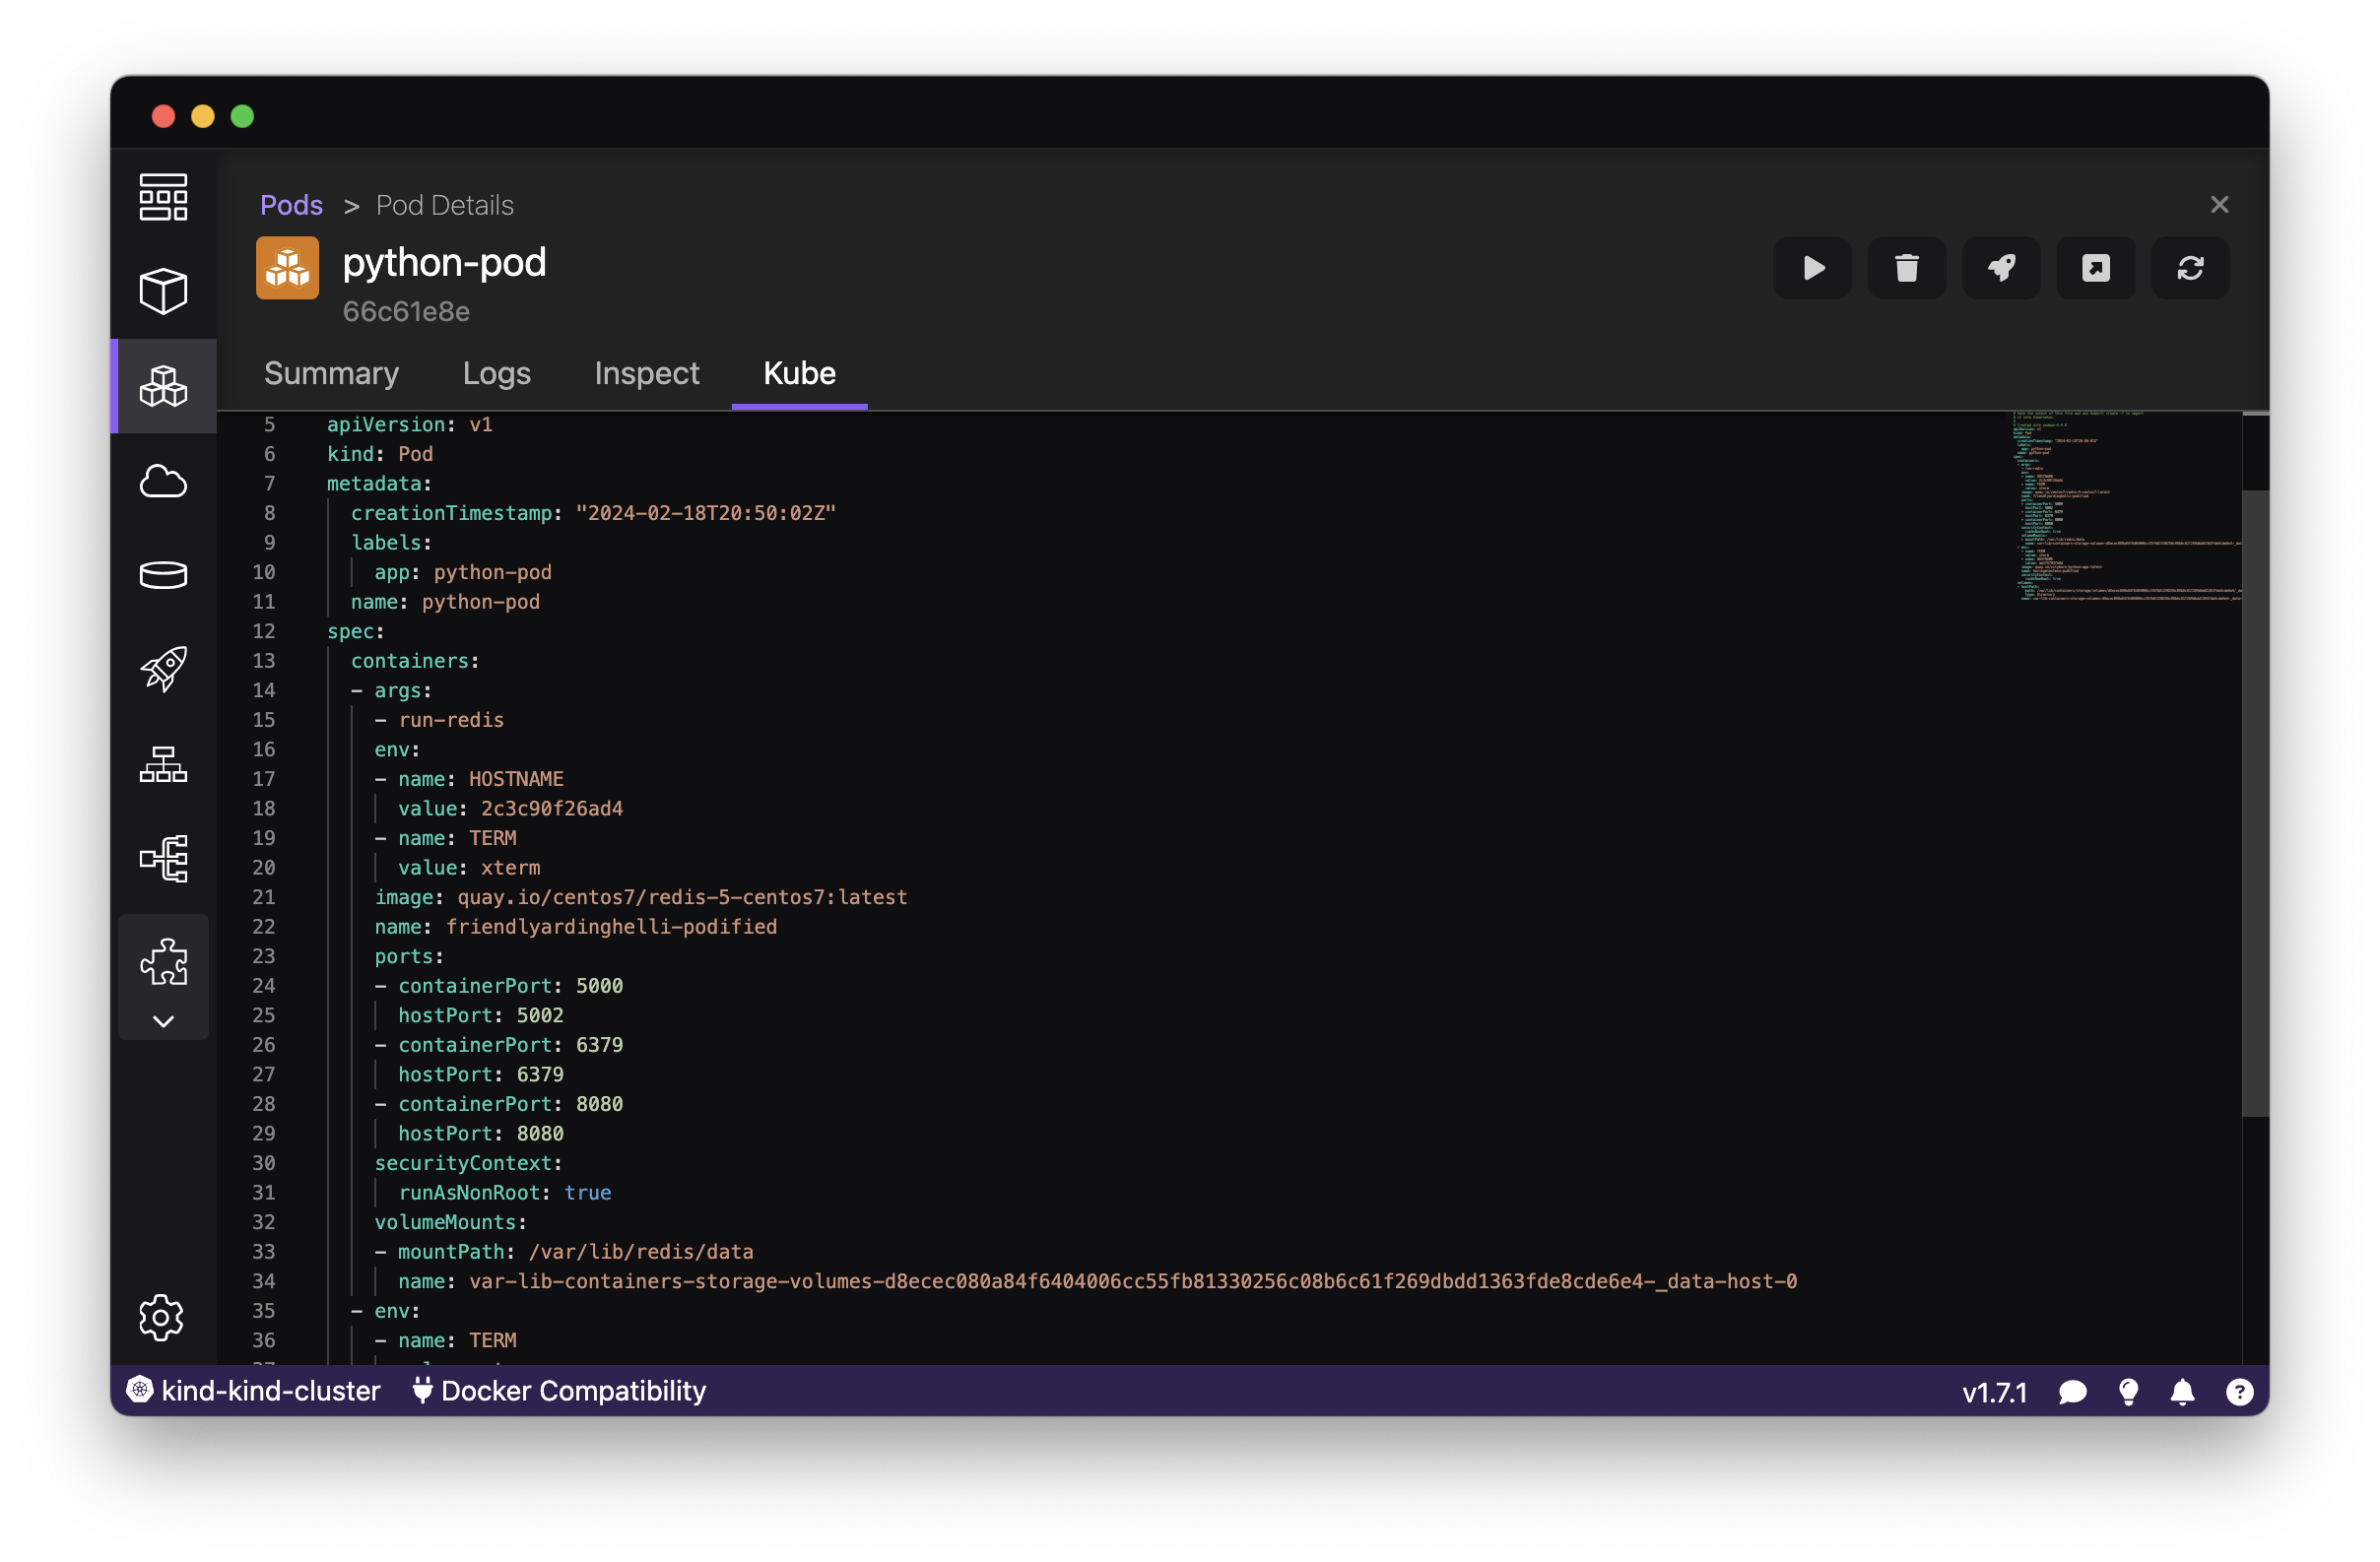Image resolution: width=2380 pixels, height=1562 pixels.
Task: Open the Extensions puzzle-piece icon
Action: (x=163, y=960)
